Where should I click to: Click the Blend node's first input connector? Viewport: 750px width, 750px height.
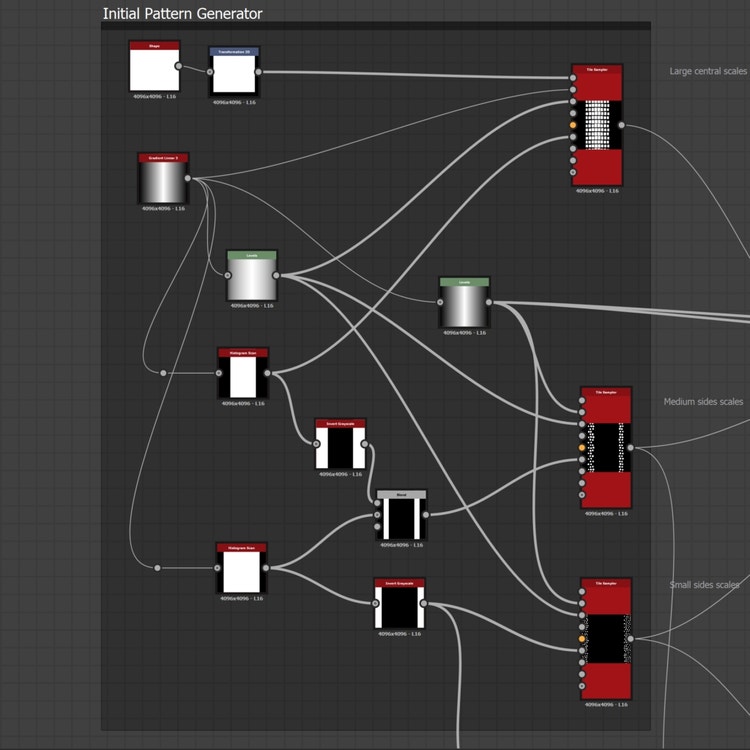[377, 503]
